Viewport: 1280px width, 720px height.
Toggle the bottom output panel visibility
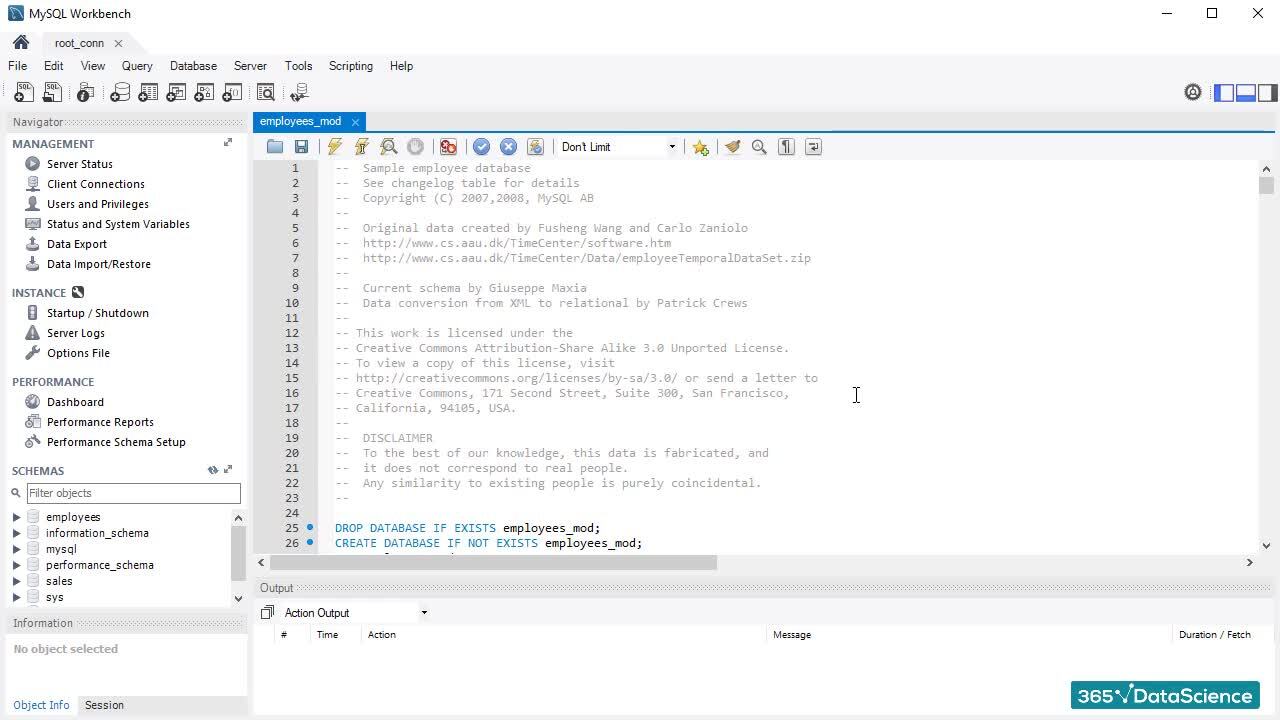click(x=1246, y=93)
